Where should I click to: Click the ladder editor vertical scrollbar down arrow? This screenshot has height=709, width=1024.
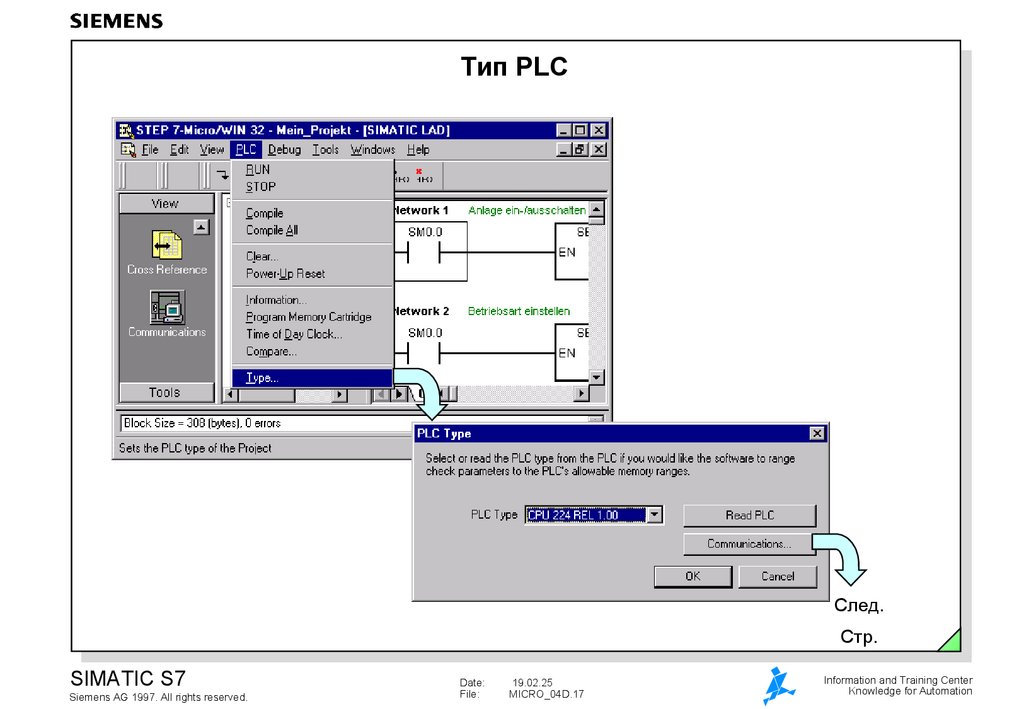point(596,377)
